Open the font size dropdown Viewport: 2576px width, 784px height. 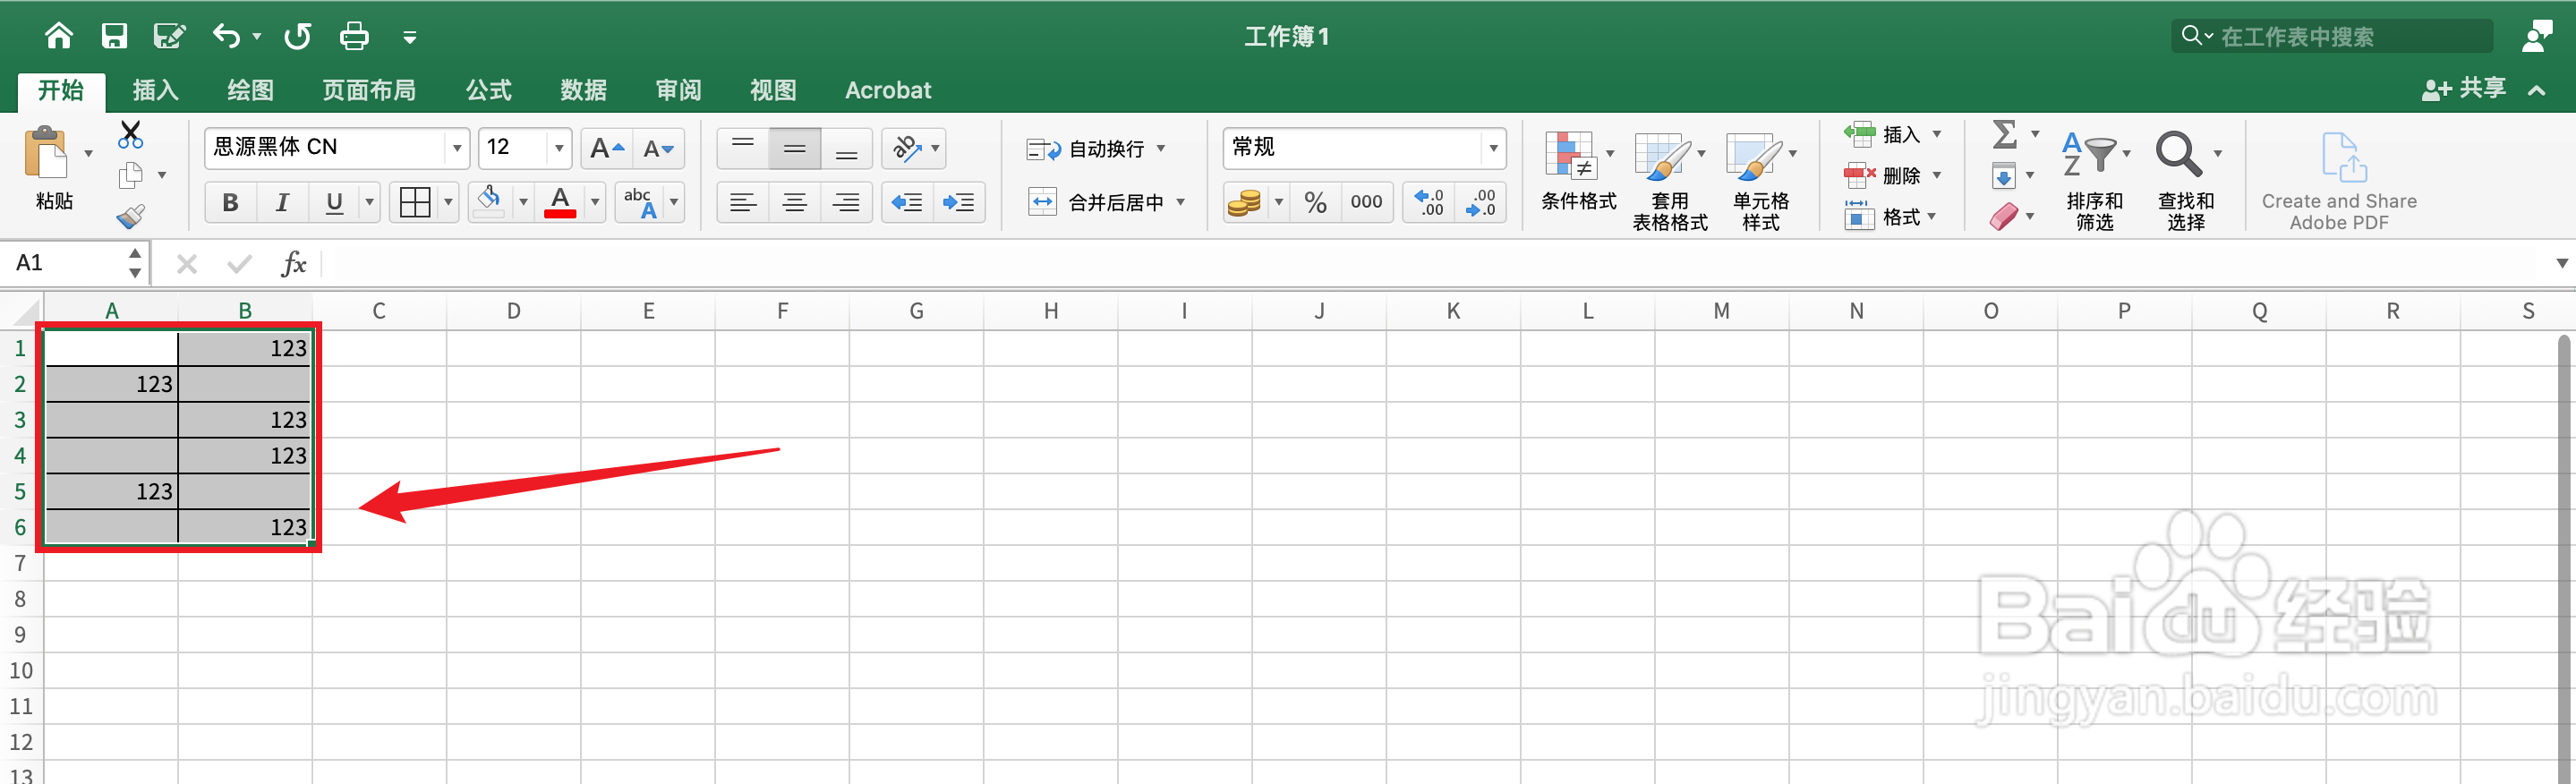coord(559,149)
